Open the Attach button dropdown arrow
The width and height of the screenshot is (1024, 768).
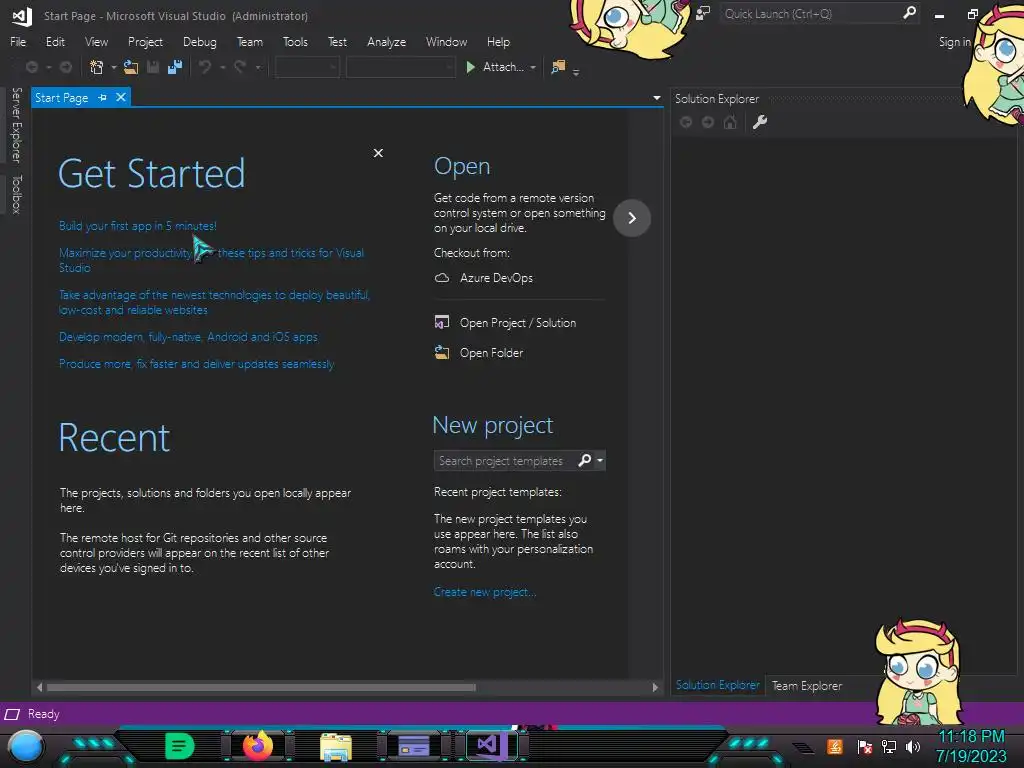coord(533,67)
